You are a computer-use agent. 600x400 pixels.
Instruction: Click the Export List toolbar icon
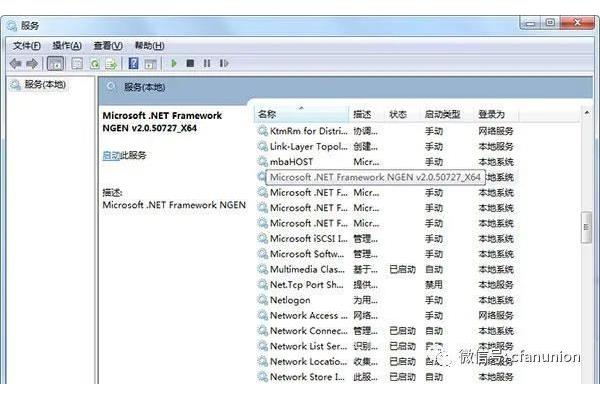[x=111, y=64]
